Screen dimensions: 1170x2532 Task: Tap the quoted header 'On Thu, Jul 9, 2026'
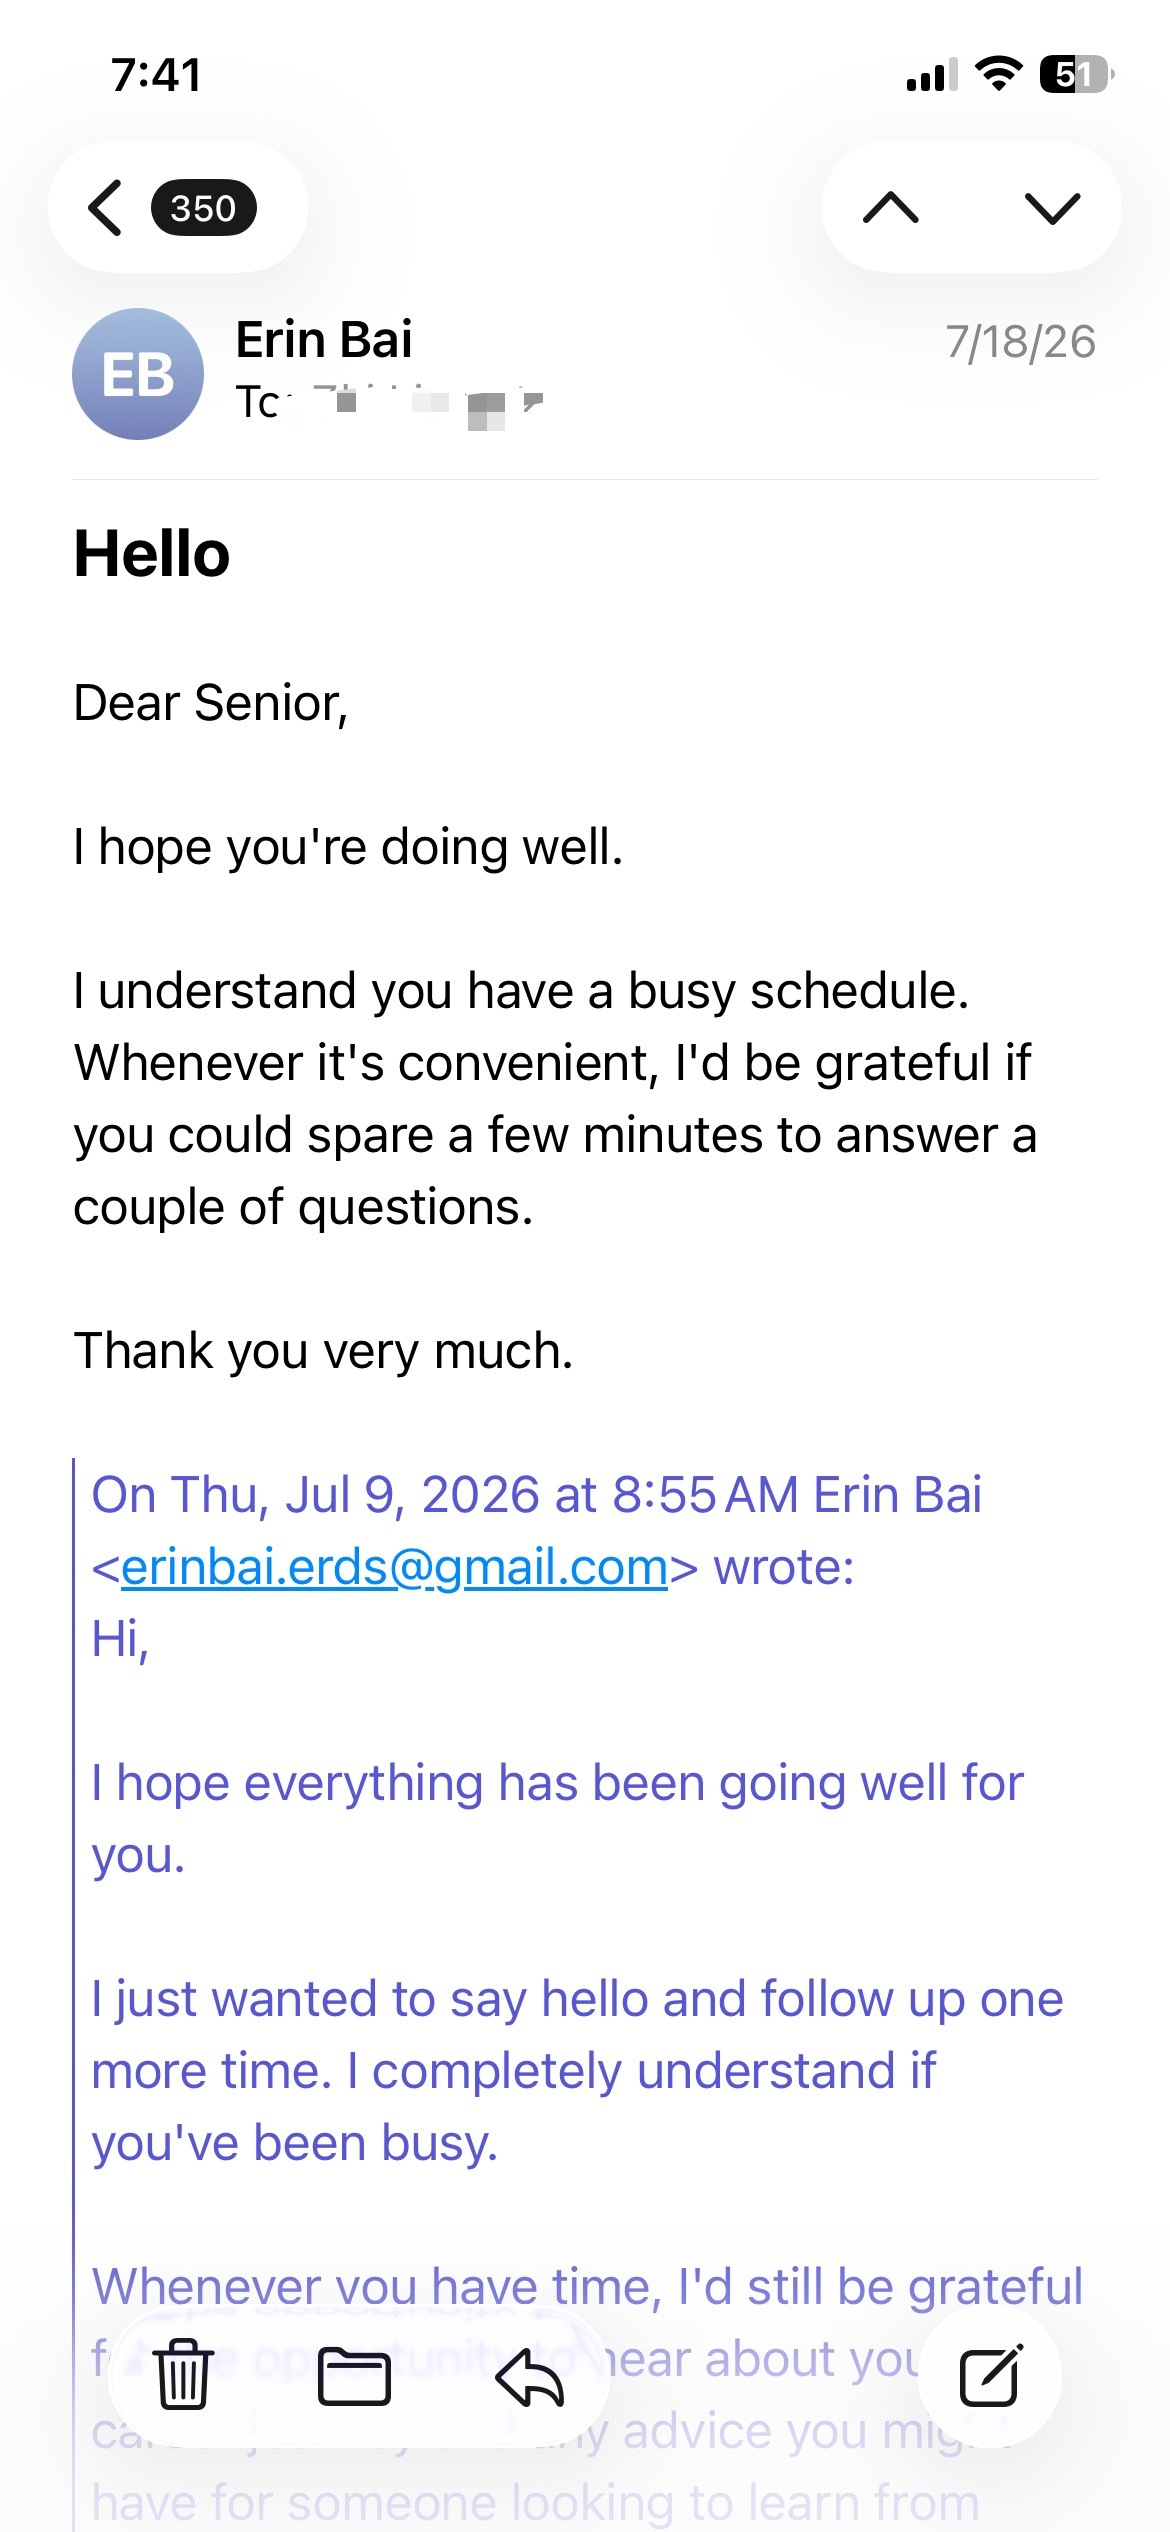pyautogui.click(x=316, y=1495)
